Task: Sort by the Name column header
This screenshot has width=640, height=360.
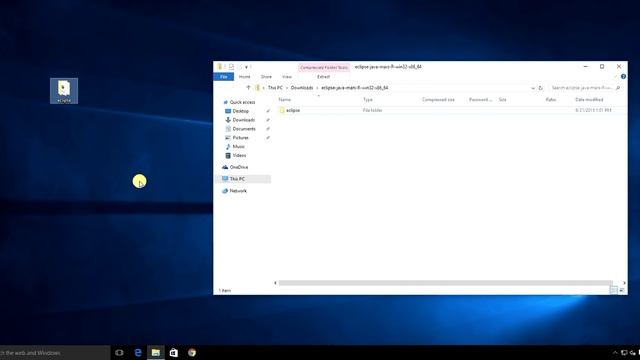Action: pos(284,100)
